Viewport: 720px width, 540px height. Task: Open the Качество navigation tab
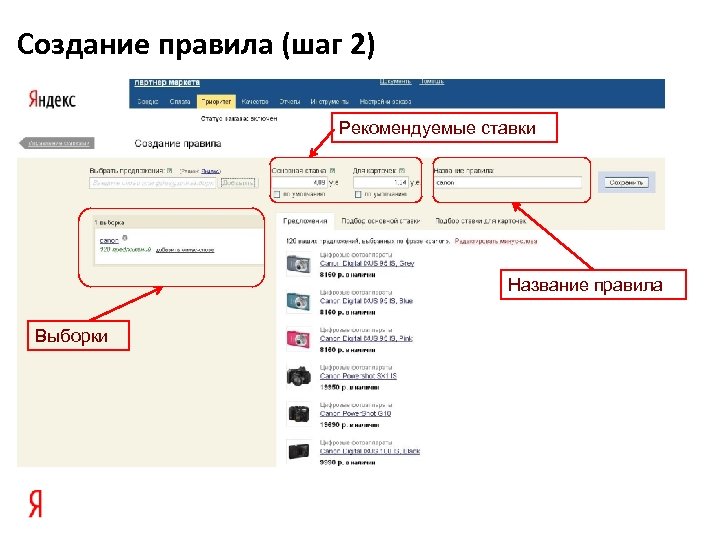click(x=255, y=101)
